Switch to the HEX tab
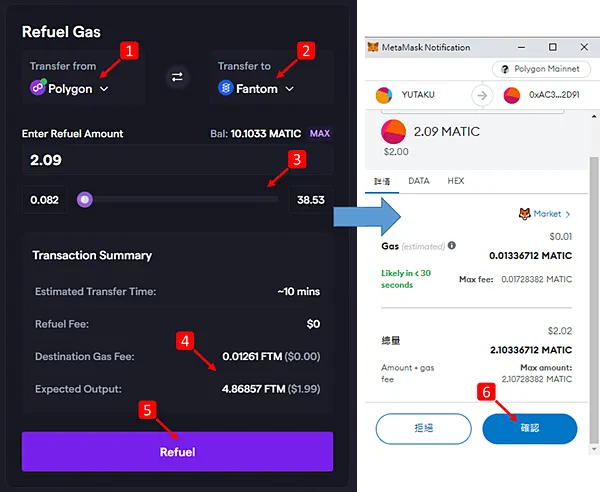 456,181
